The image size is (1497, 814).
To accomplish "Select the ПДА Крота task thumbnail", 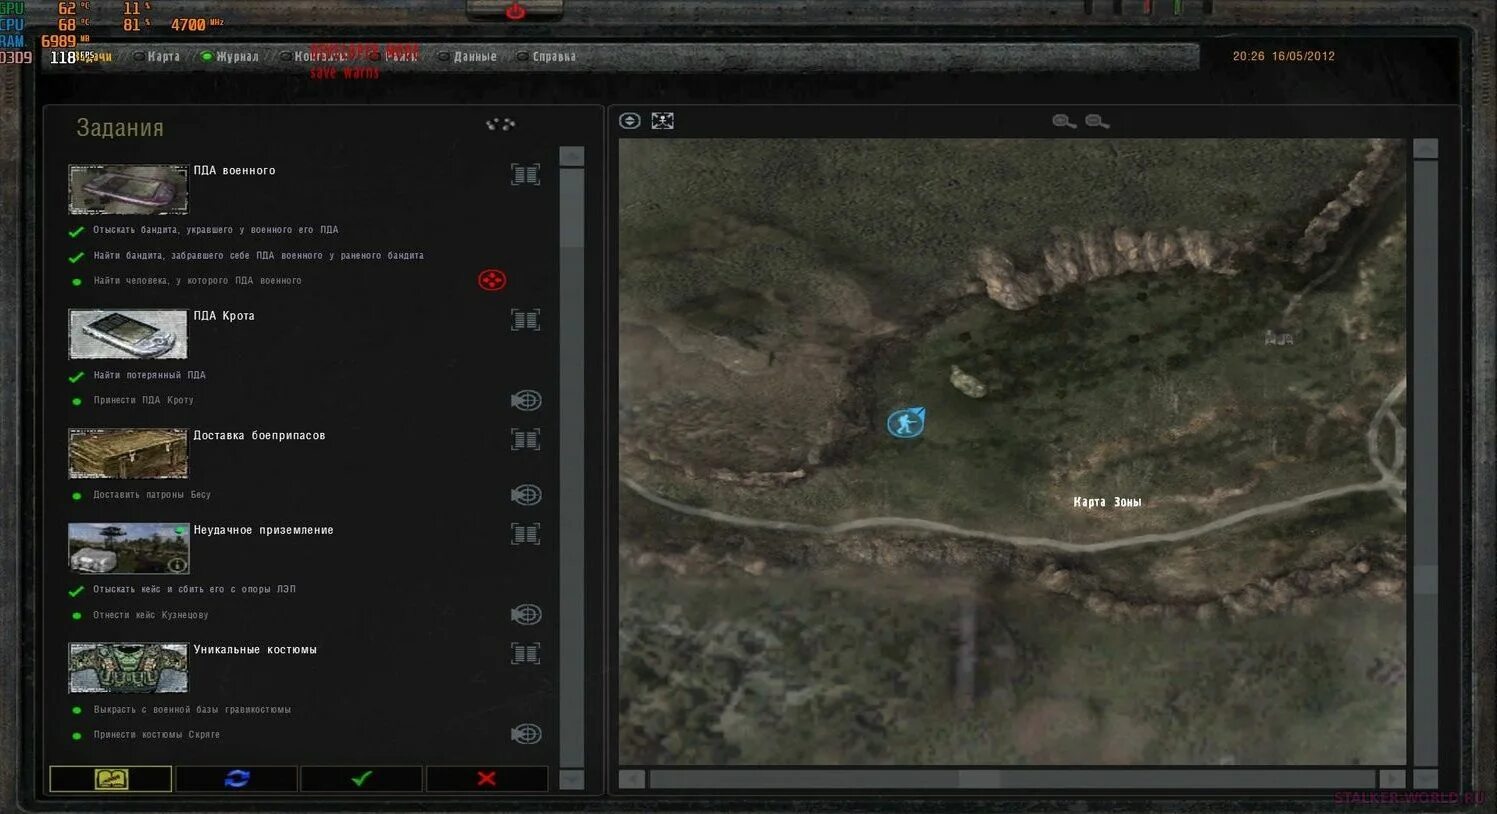I will click(x=128, y=334).
